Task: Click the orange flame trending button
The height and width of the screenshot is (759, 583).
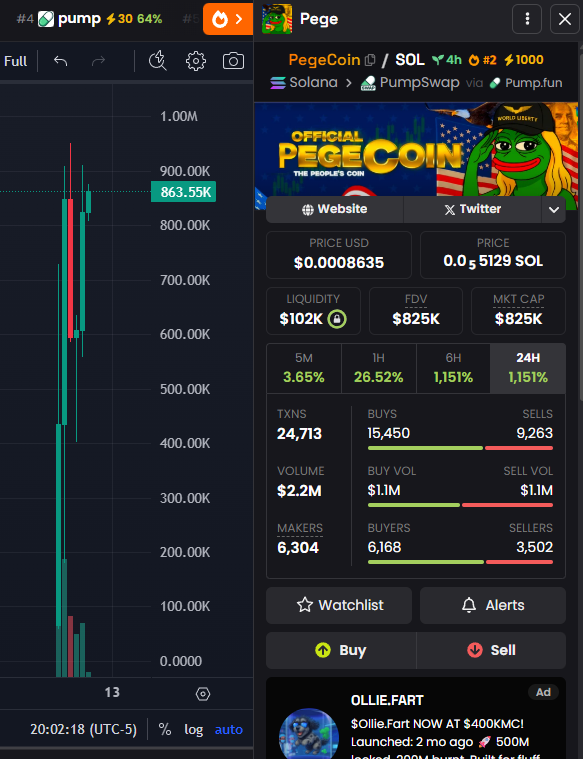Action: pyautogui.click(x=228, y=19)
